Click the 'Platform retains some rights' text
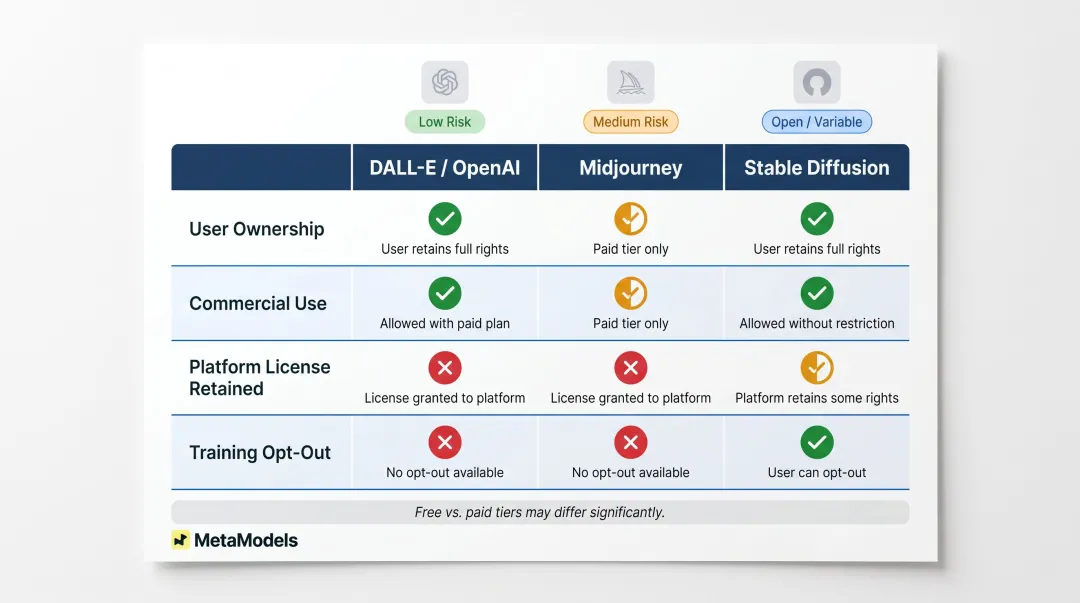Viewport: 1080px width, 603px height. coord(817,398)
